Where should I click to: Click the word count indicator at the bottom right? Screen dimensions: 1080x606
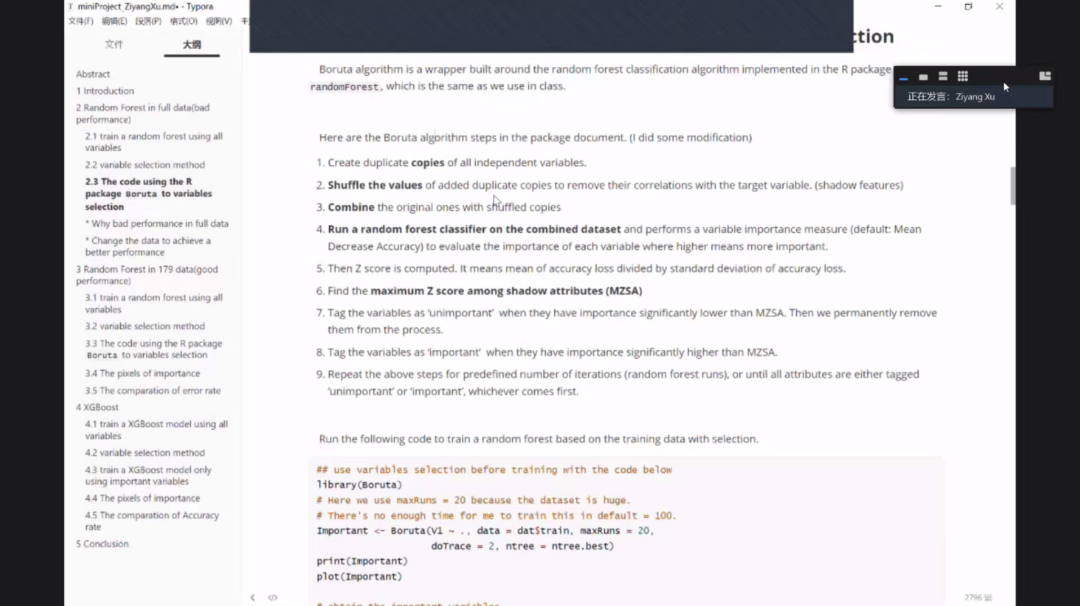pos(978,598)
